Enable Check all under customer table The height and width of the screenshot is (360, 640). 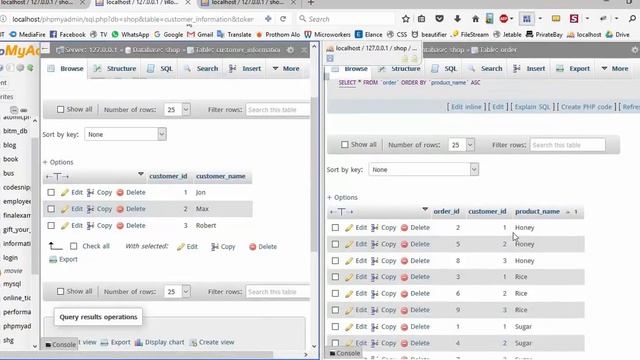(x=73, y=246)
